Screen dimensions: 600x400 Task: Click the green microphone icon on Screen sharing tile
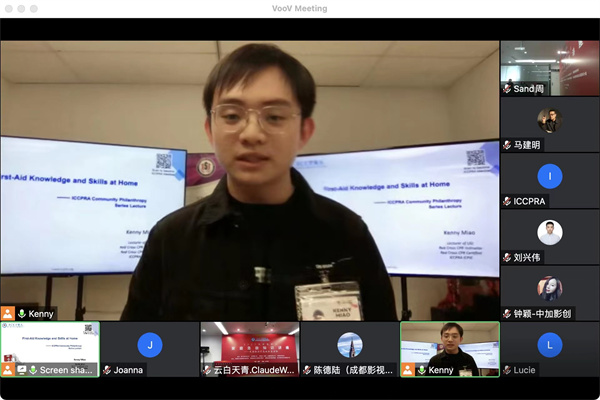tap(33, 370)
